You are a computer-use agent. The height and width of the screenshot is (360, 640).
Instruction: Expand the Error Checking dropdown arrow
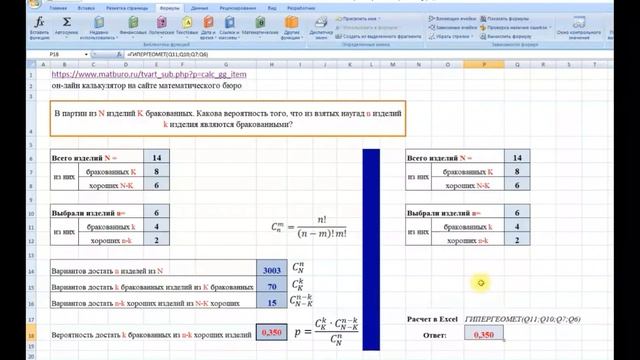click(550, 27)
